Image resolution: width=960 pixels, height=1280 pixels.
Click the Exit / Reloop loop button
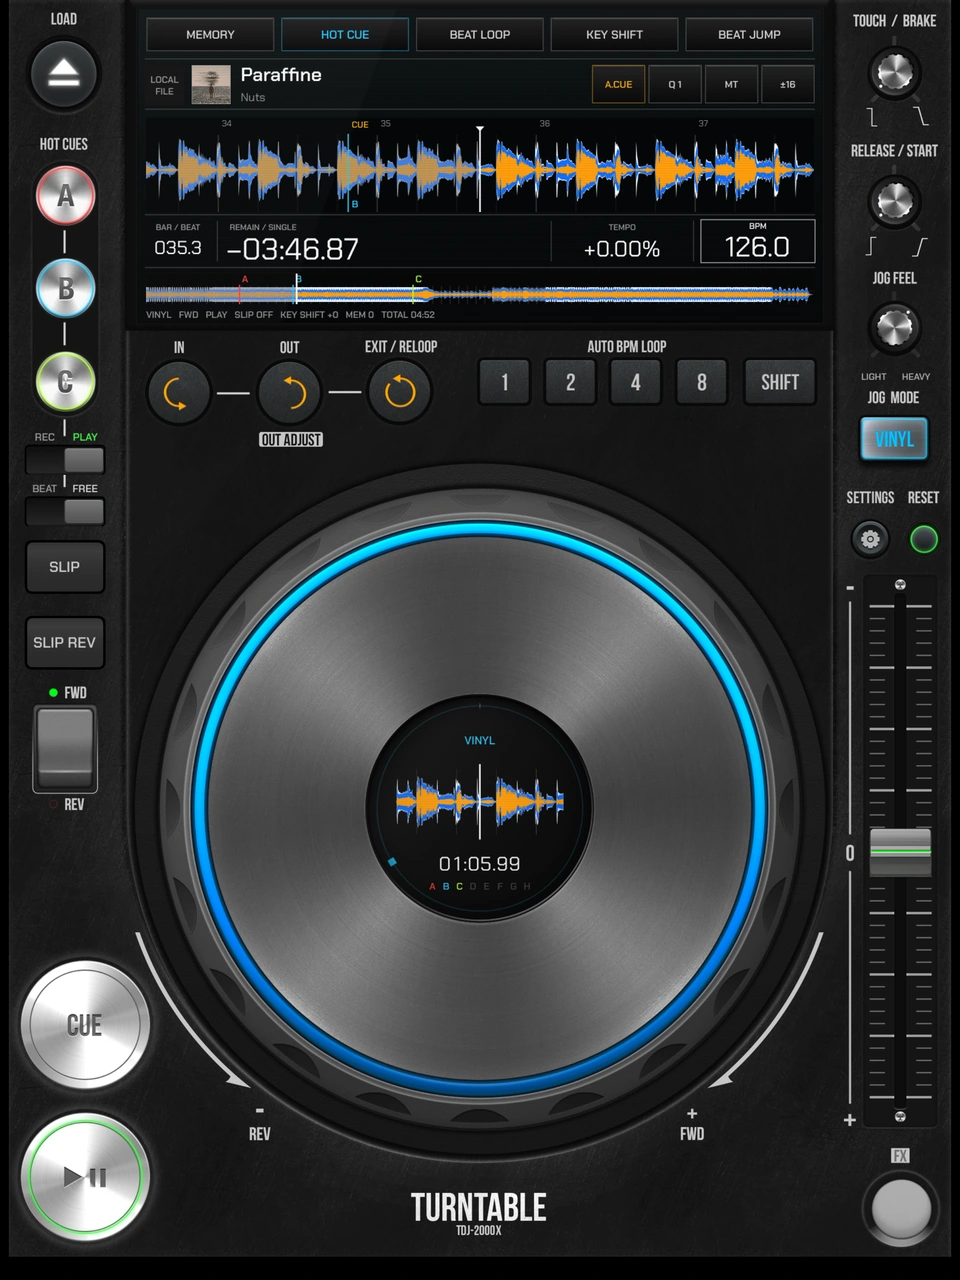click(400, 392)
